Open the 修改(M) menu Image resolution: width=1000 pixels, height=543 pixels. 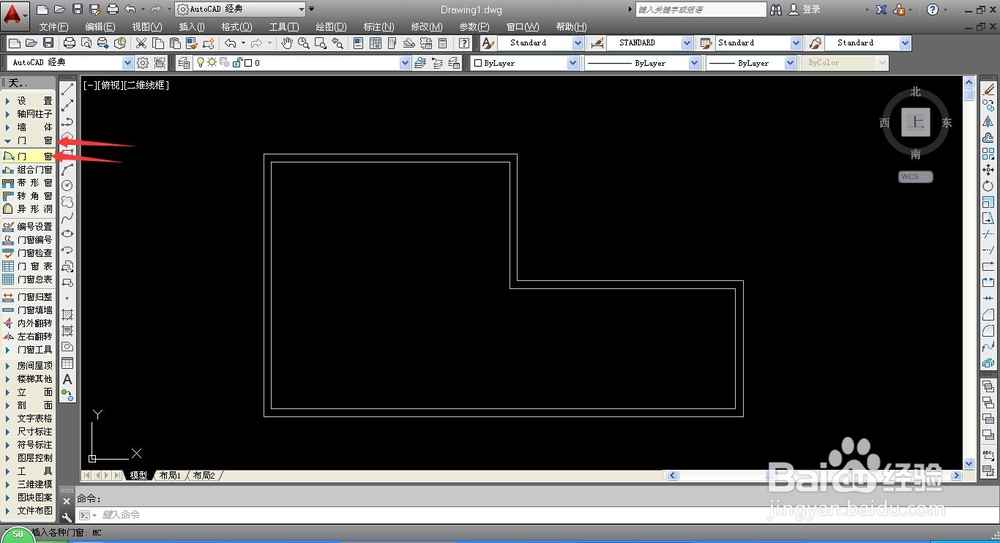tap(427, 27)
